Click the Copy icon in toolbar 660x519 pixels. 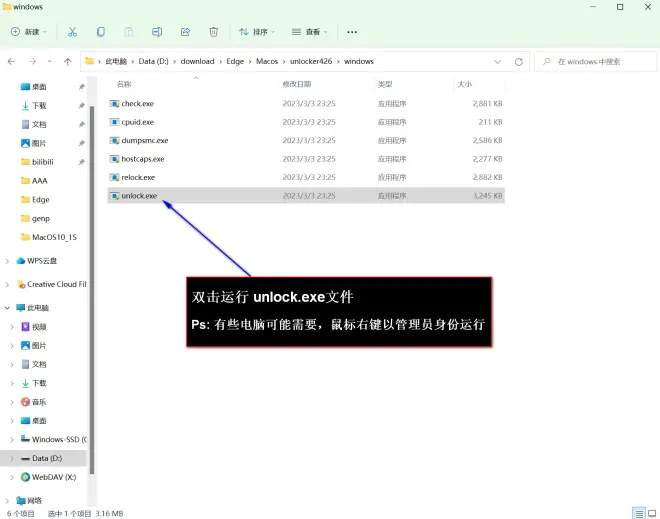(101, 32)
